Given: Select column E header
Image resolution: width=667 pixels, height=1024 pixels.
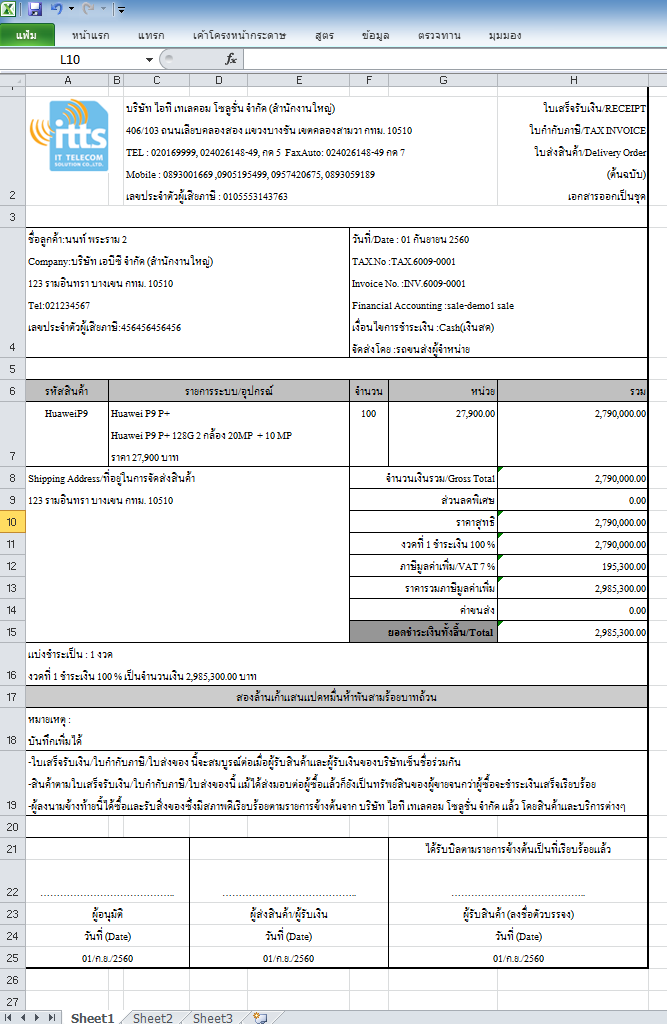Looking at the screenshot, I should pyautogui.click(x=299, y=80).
